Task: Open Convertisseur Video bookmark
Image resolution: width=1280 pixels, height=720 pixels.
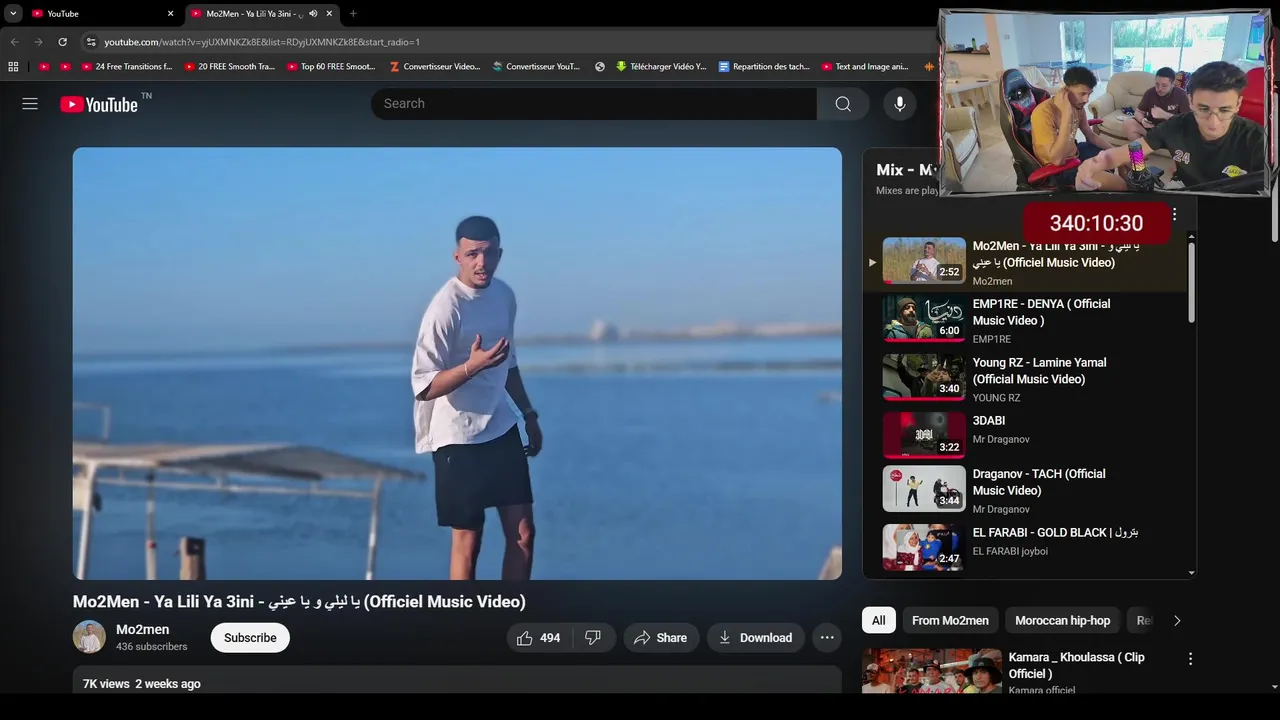Action: (x=435, y=67)
